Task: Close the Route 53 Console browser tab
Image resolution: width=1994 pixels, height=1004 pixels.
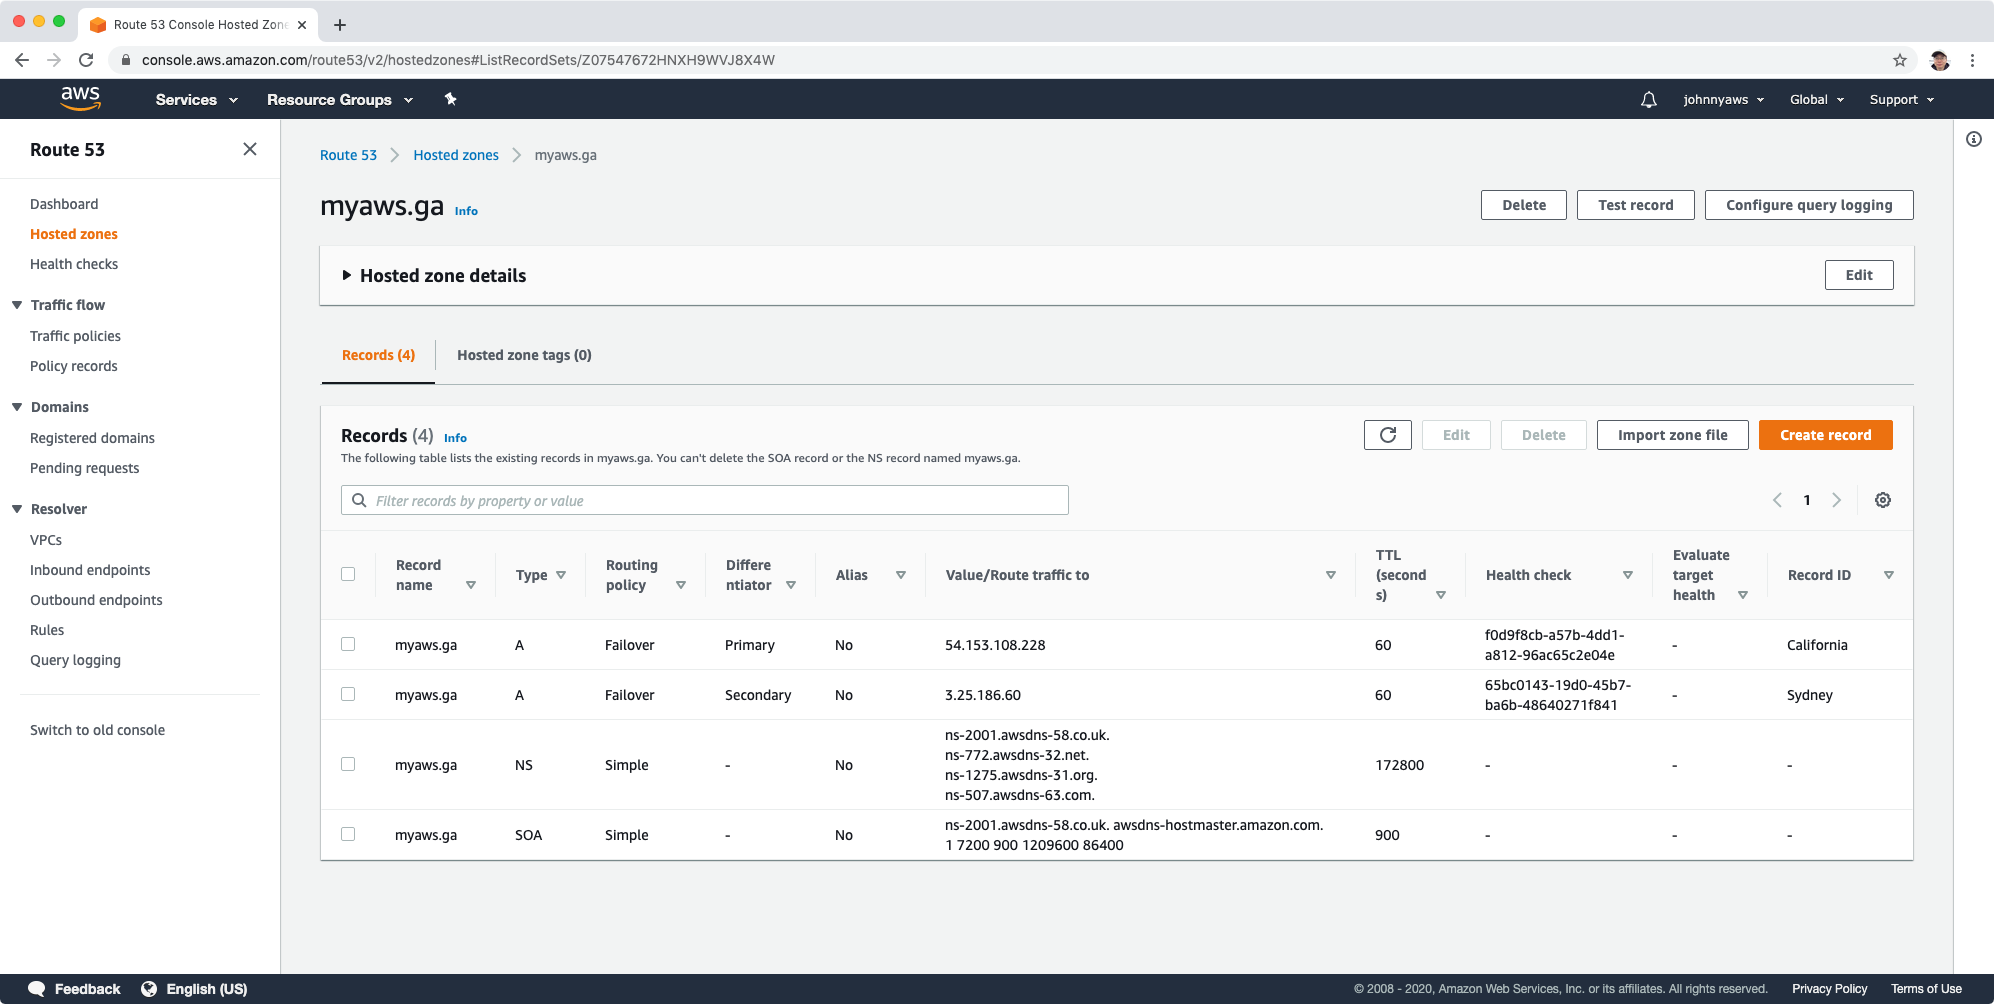Action: tap(302, 24)
